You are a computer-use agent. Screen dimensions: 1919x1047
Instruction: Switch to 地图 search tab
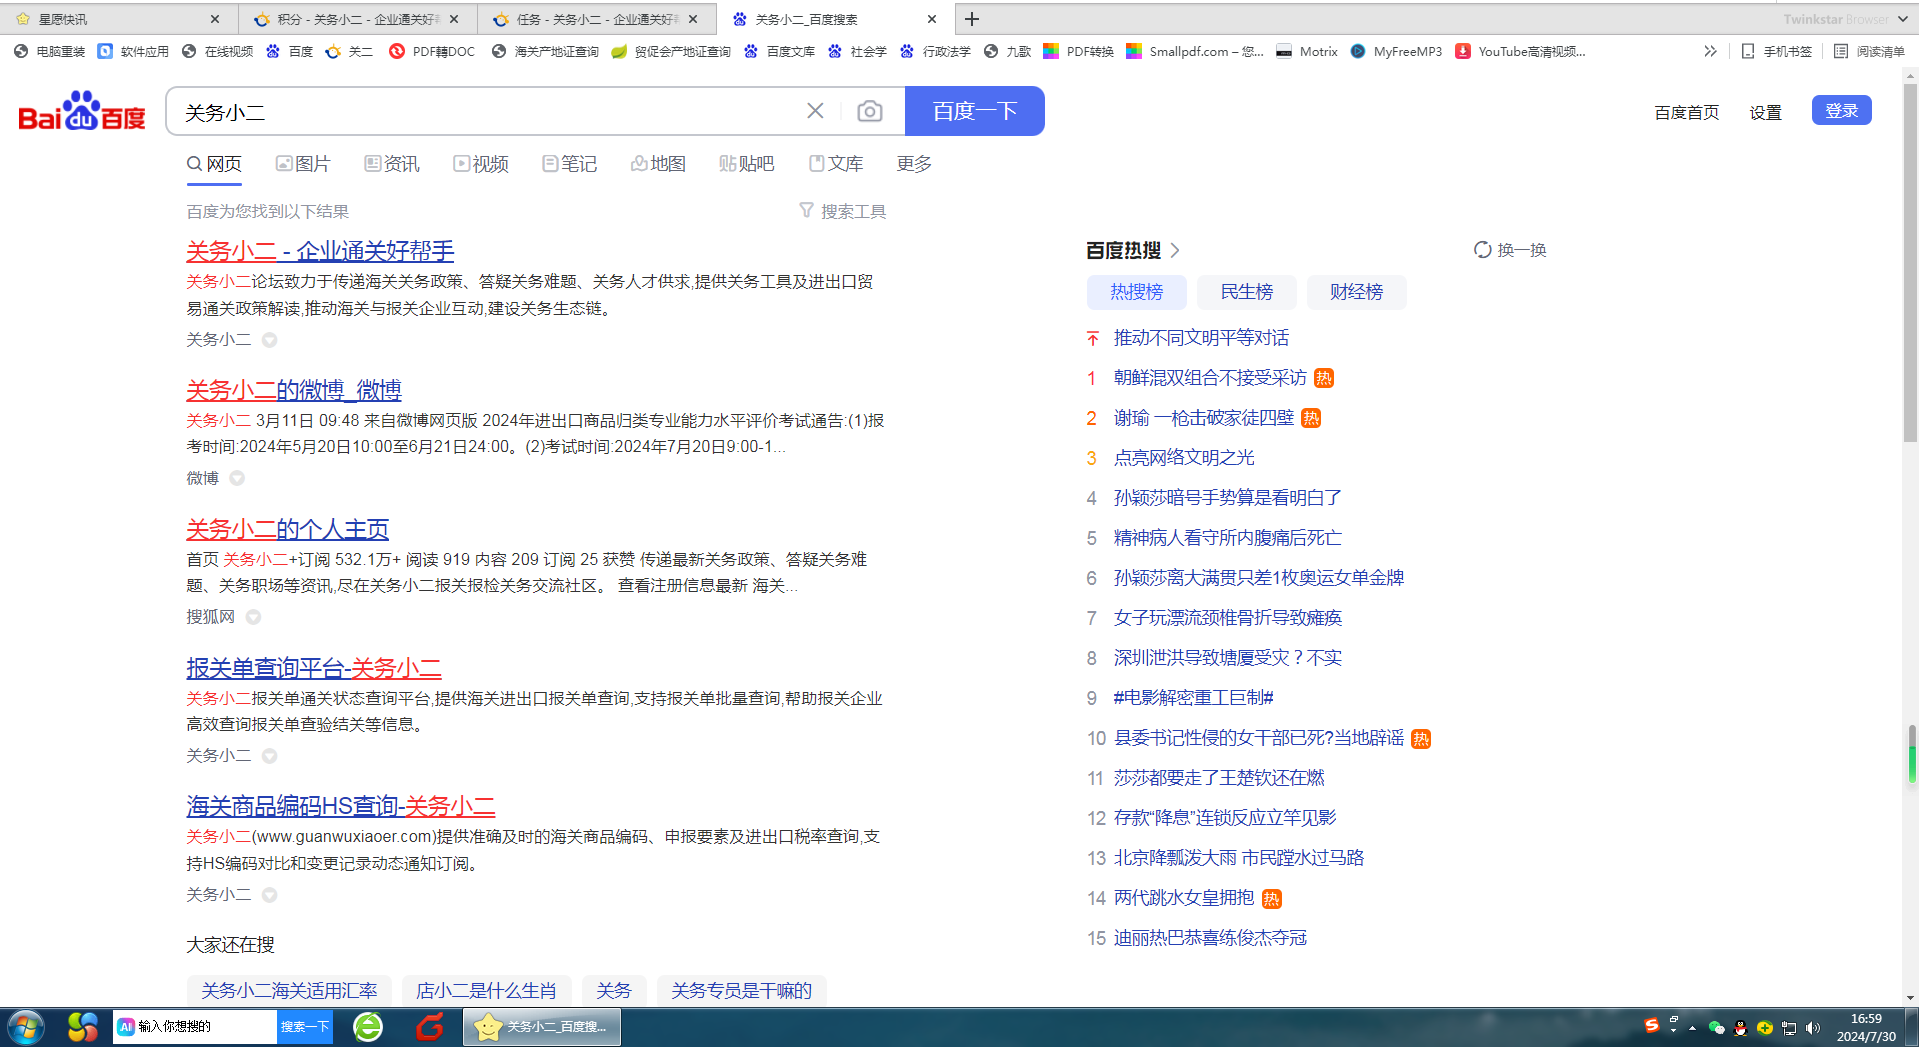coord(658,163)
